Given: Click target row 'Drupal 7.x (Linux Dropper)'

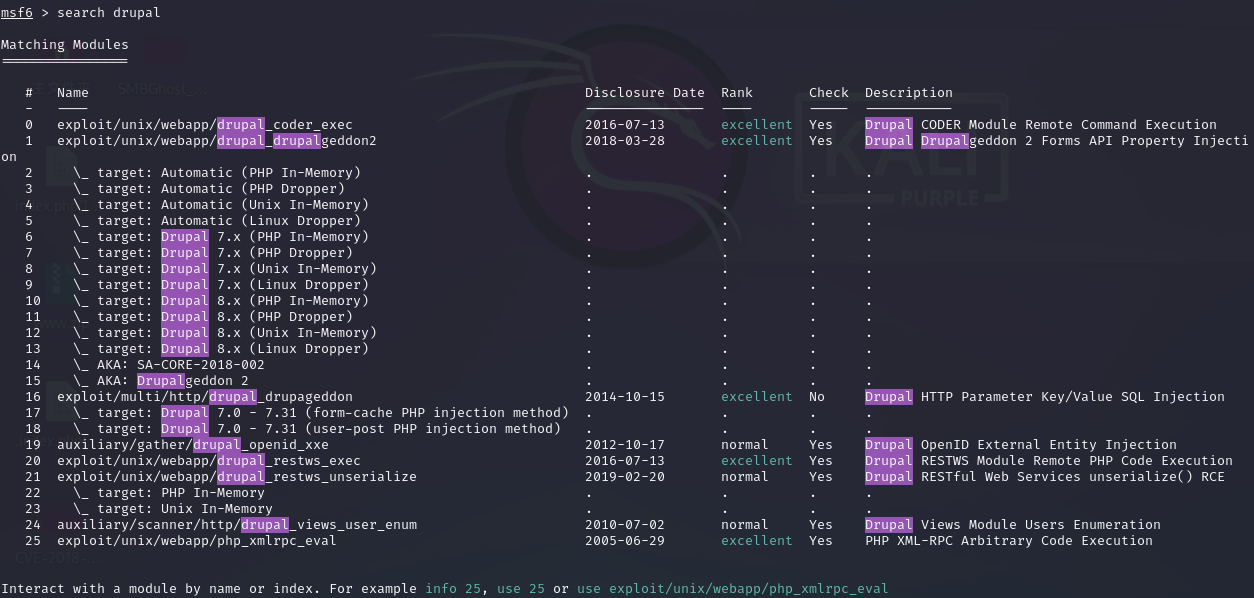Looking at the screenshot, I should tap(221, 285).
